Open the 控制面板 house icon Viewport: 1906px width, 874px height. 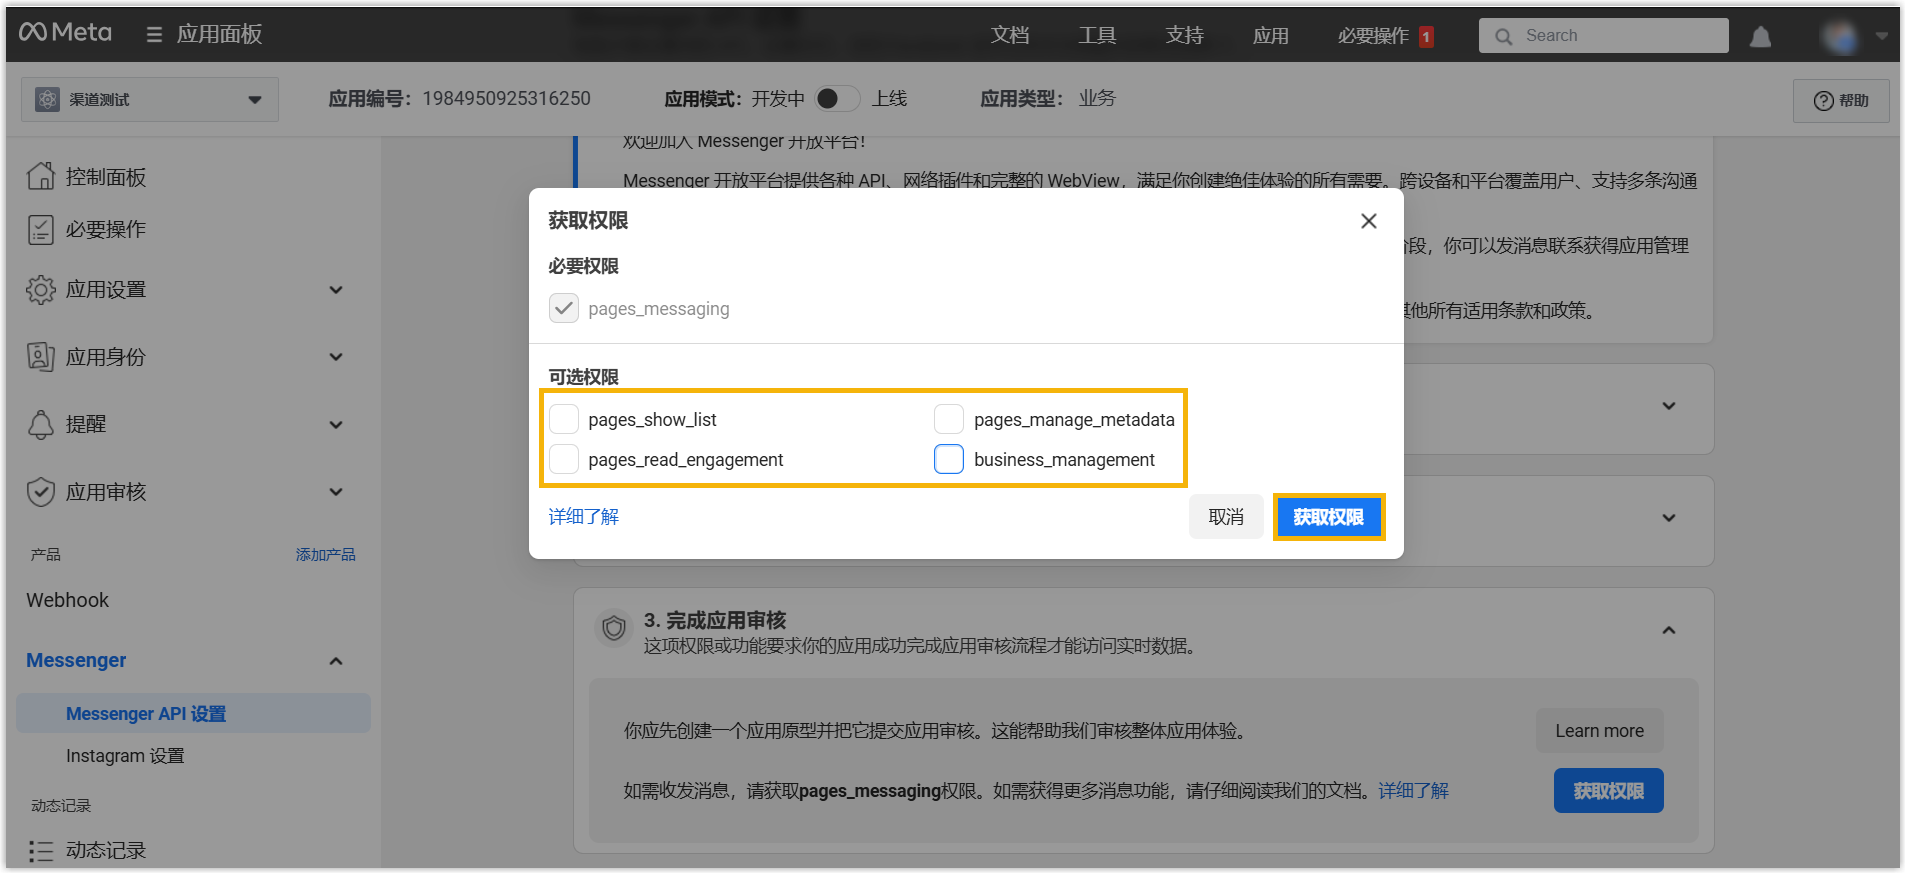pyautogui.click(x=41, y=176)
